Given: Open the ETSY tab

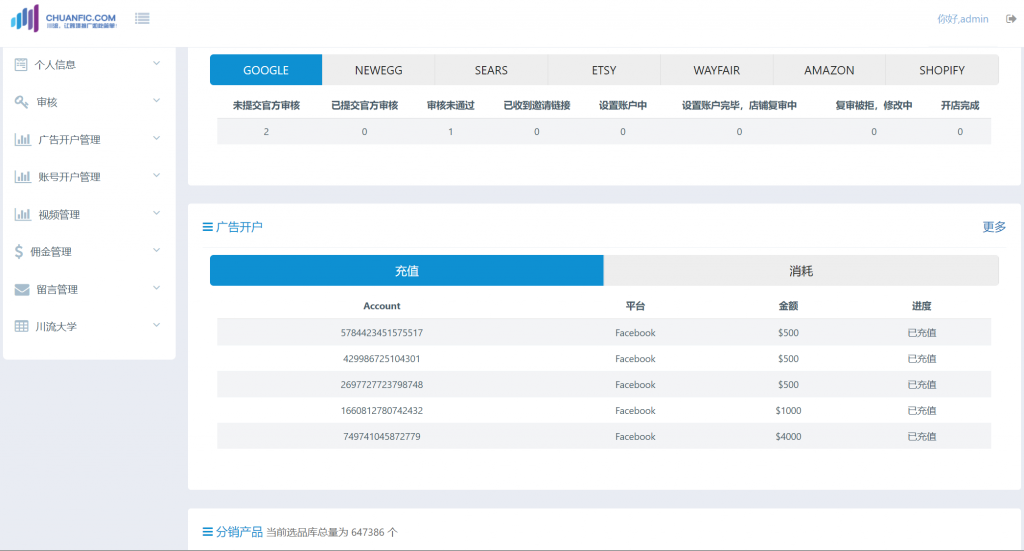Looking at the screenshot, I should (604, 70).
